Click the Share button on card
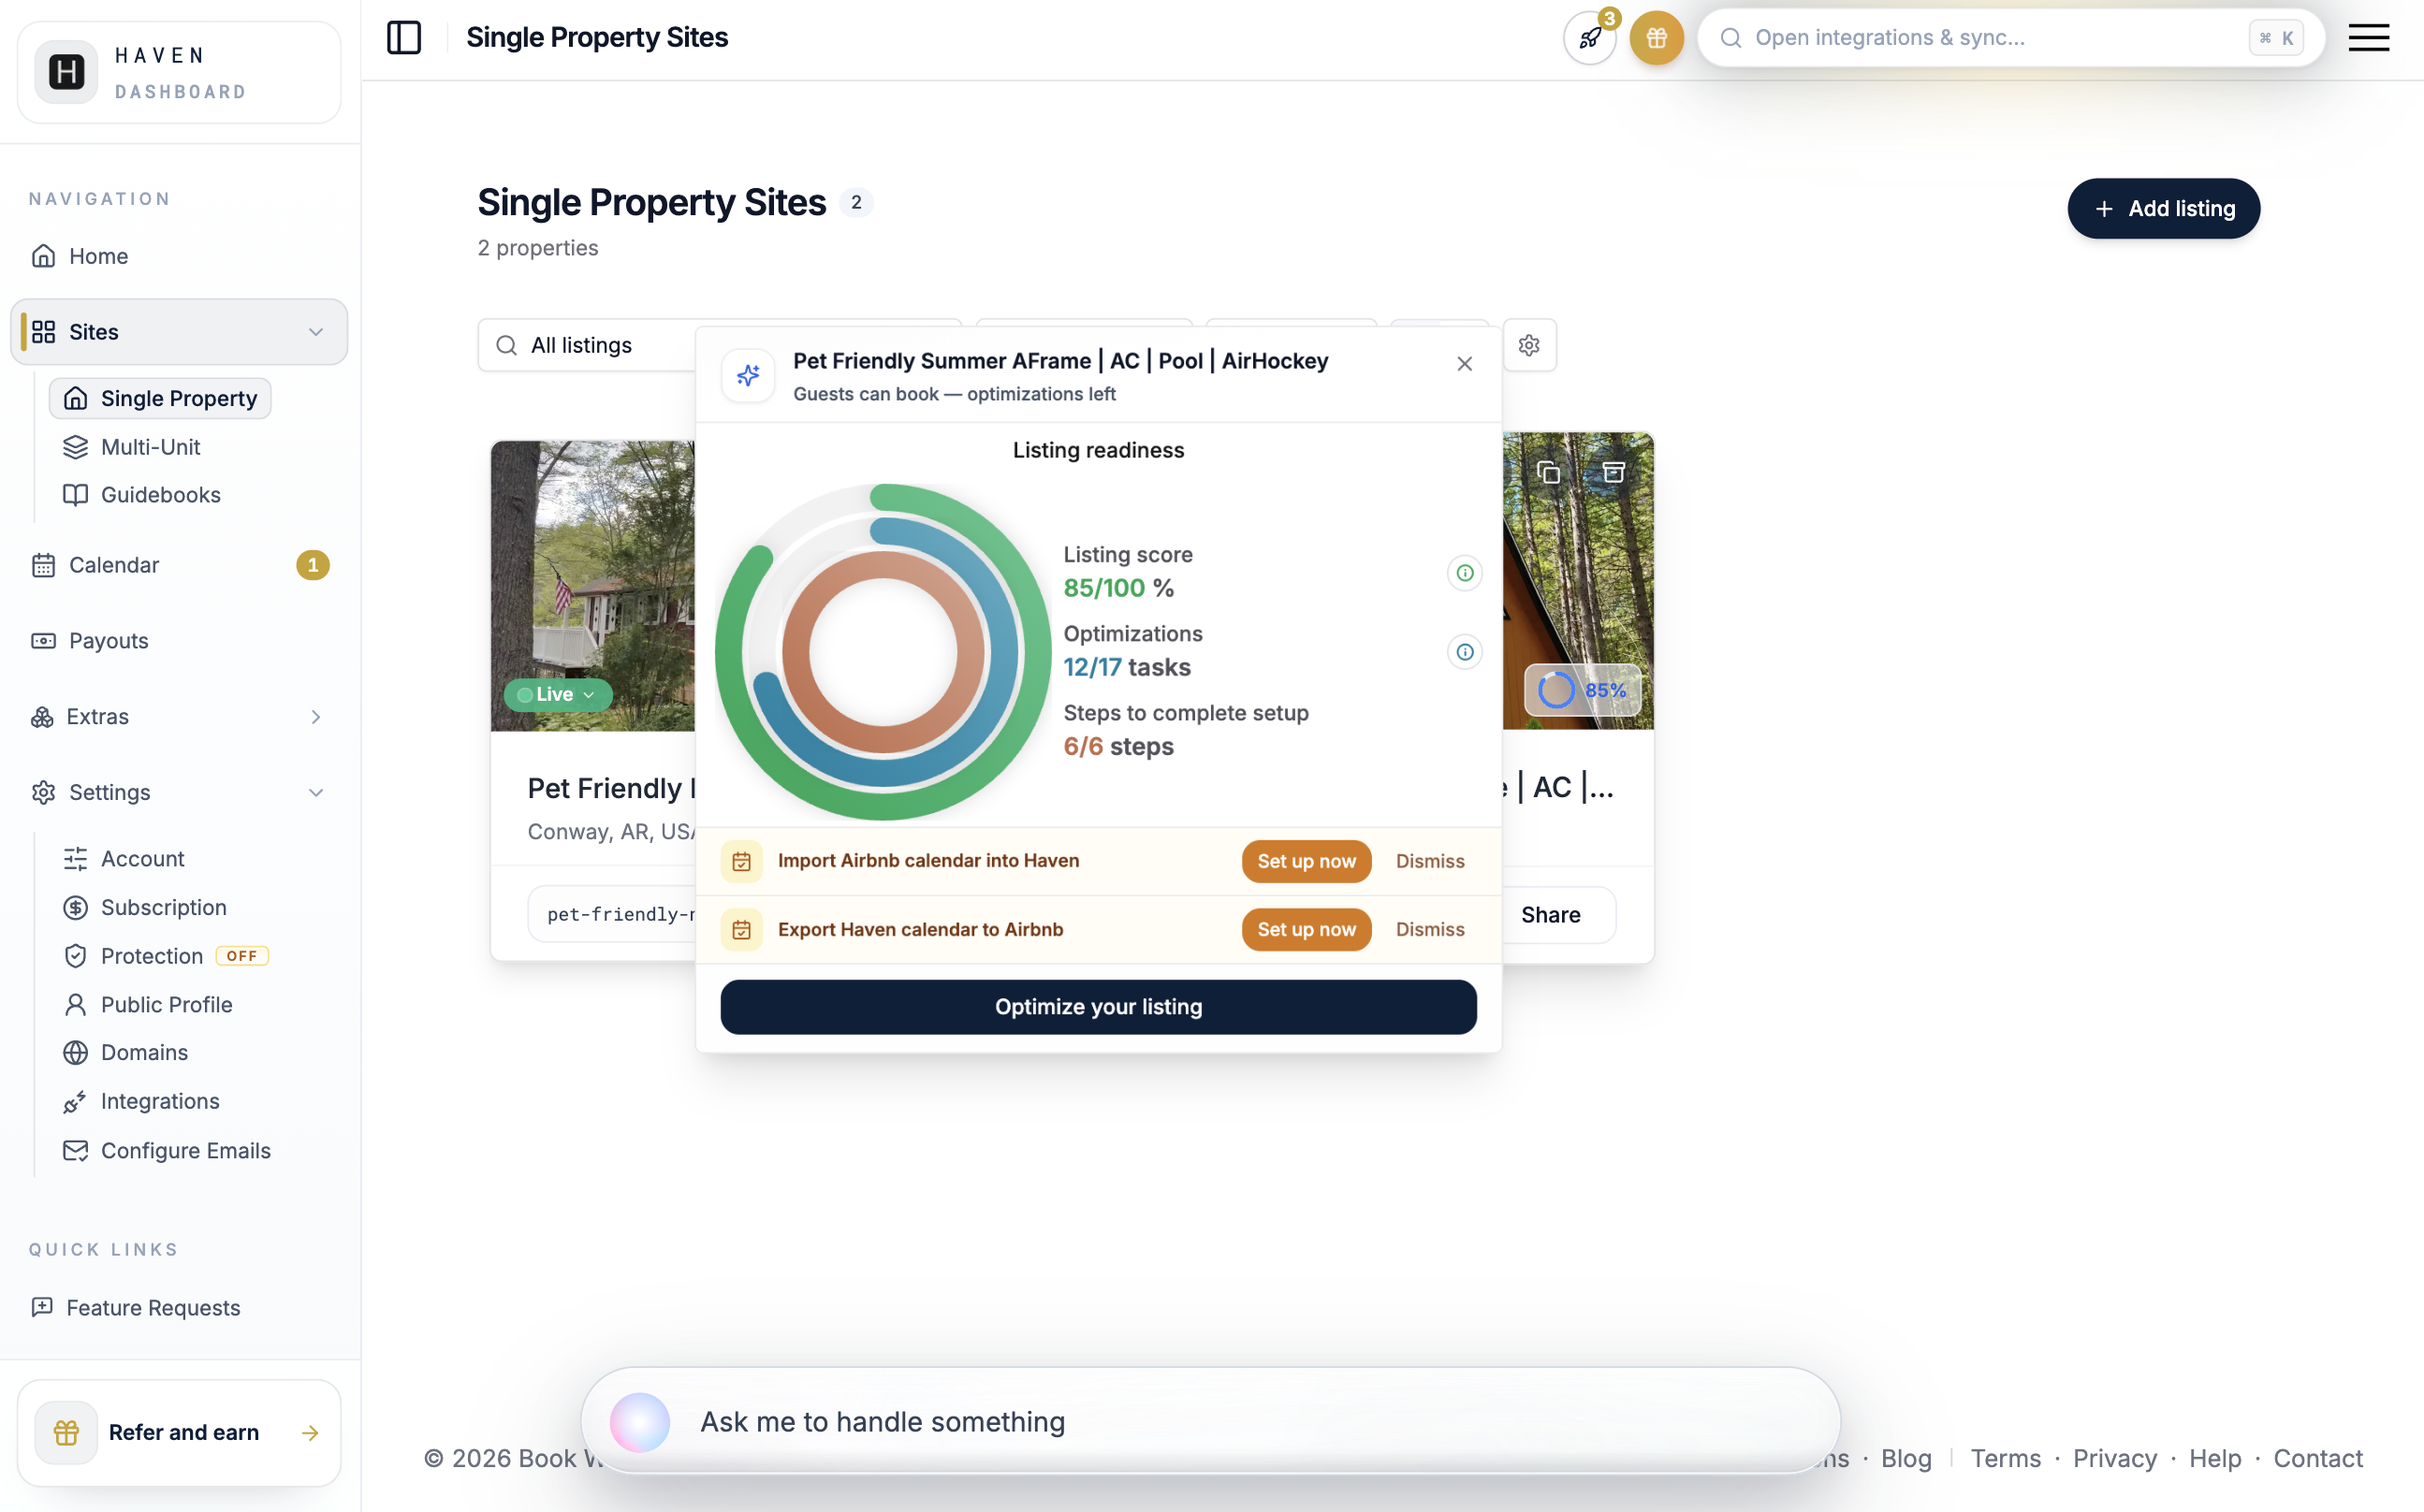Screen dimensions: 2424x1512 click(x=1551, y=915)
